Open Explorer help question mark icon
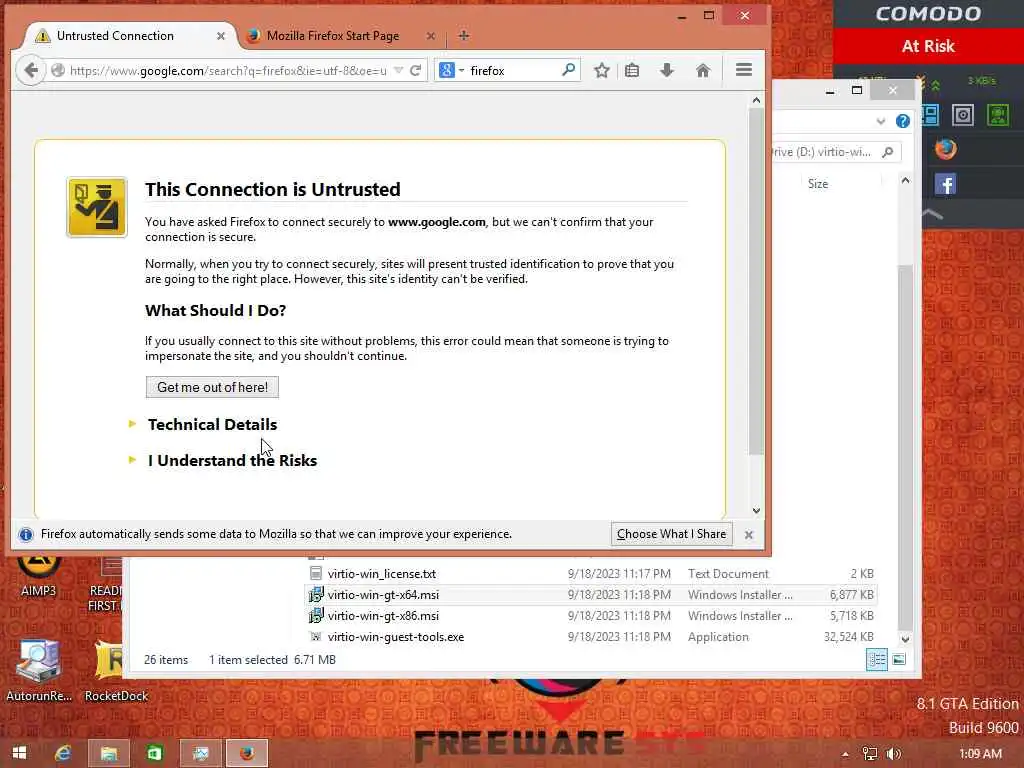 pos(903,121)
